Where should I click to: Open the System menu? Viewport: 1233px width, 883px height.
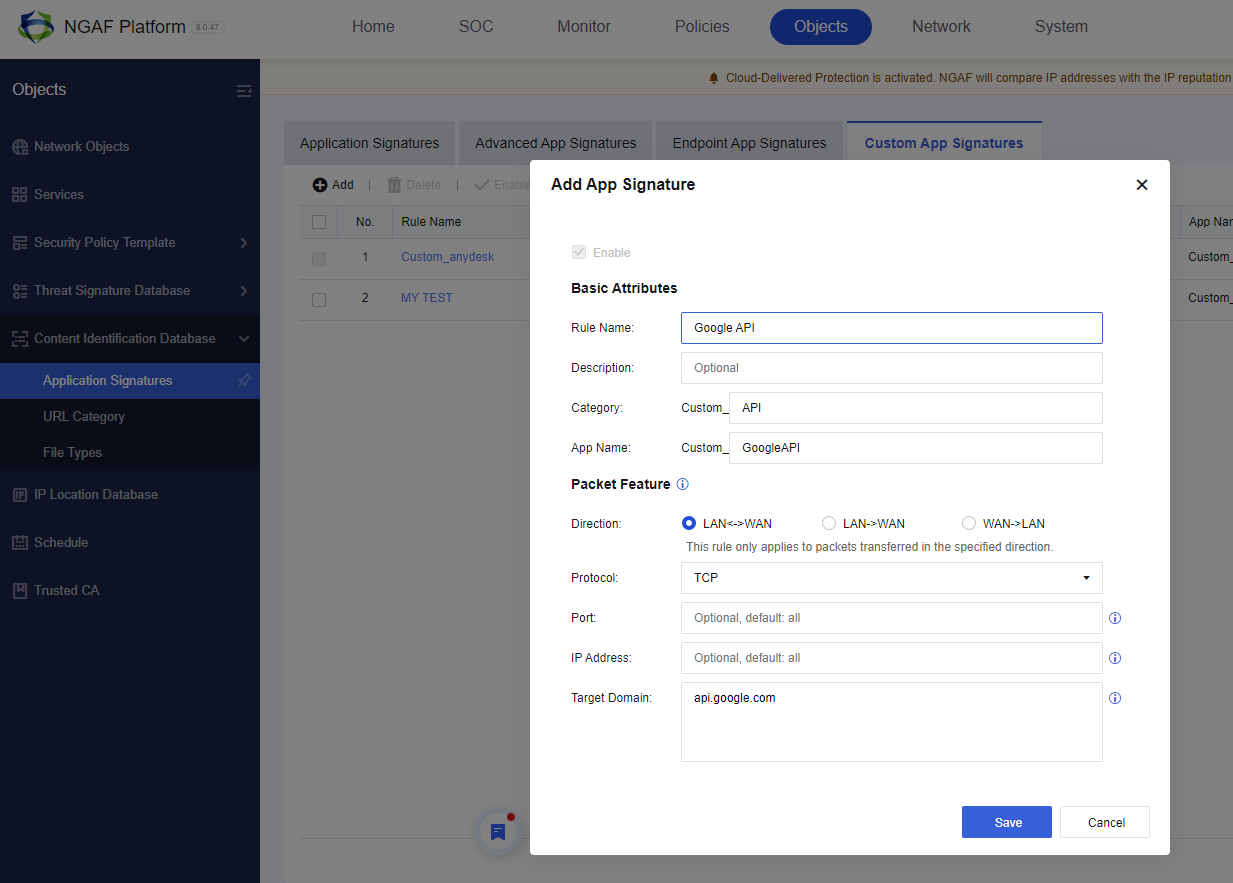point(1061,27)
